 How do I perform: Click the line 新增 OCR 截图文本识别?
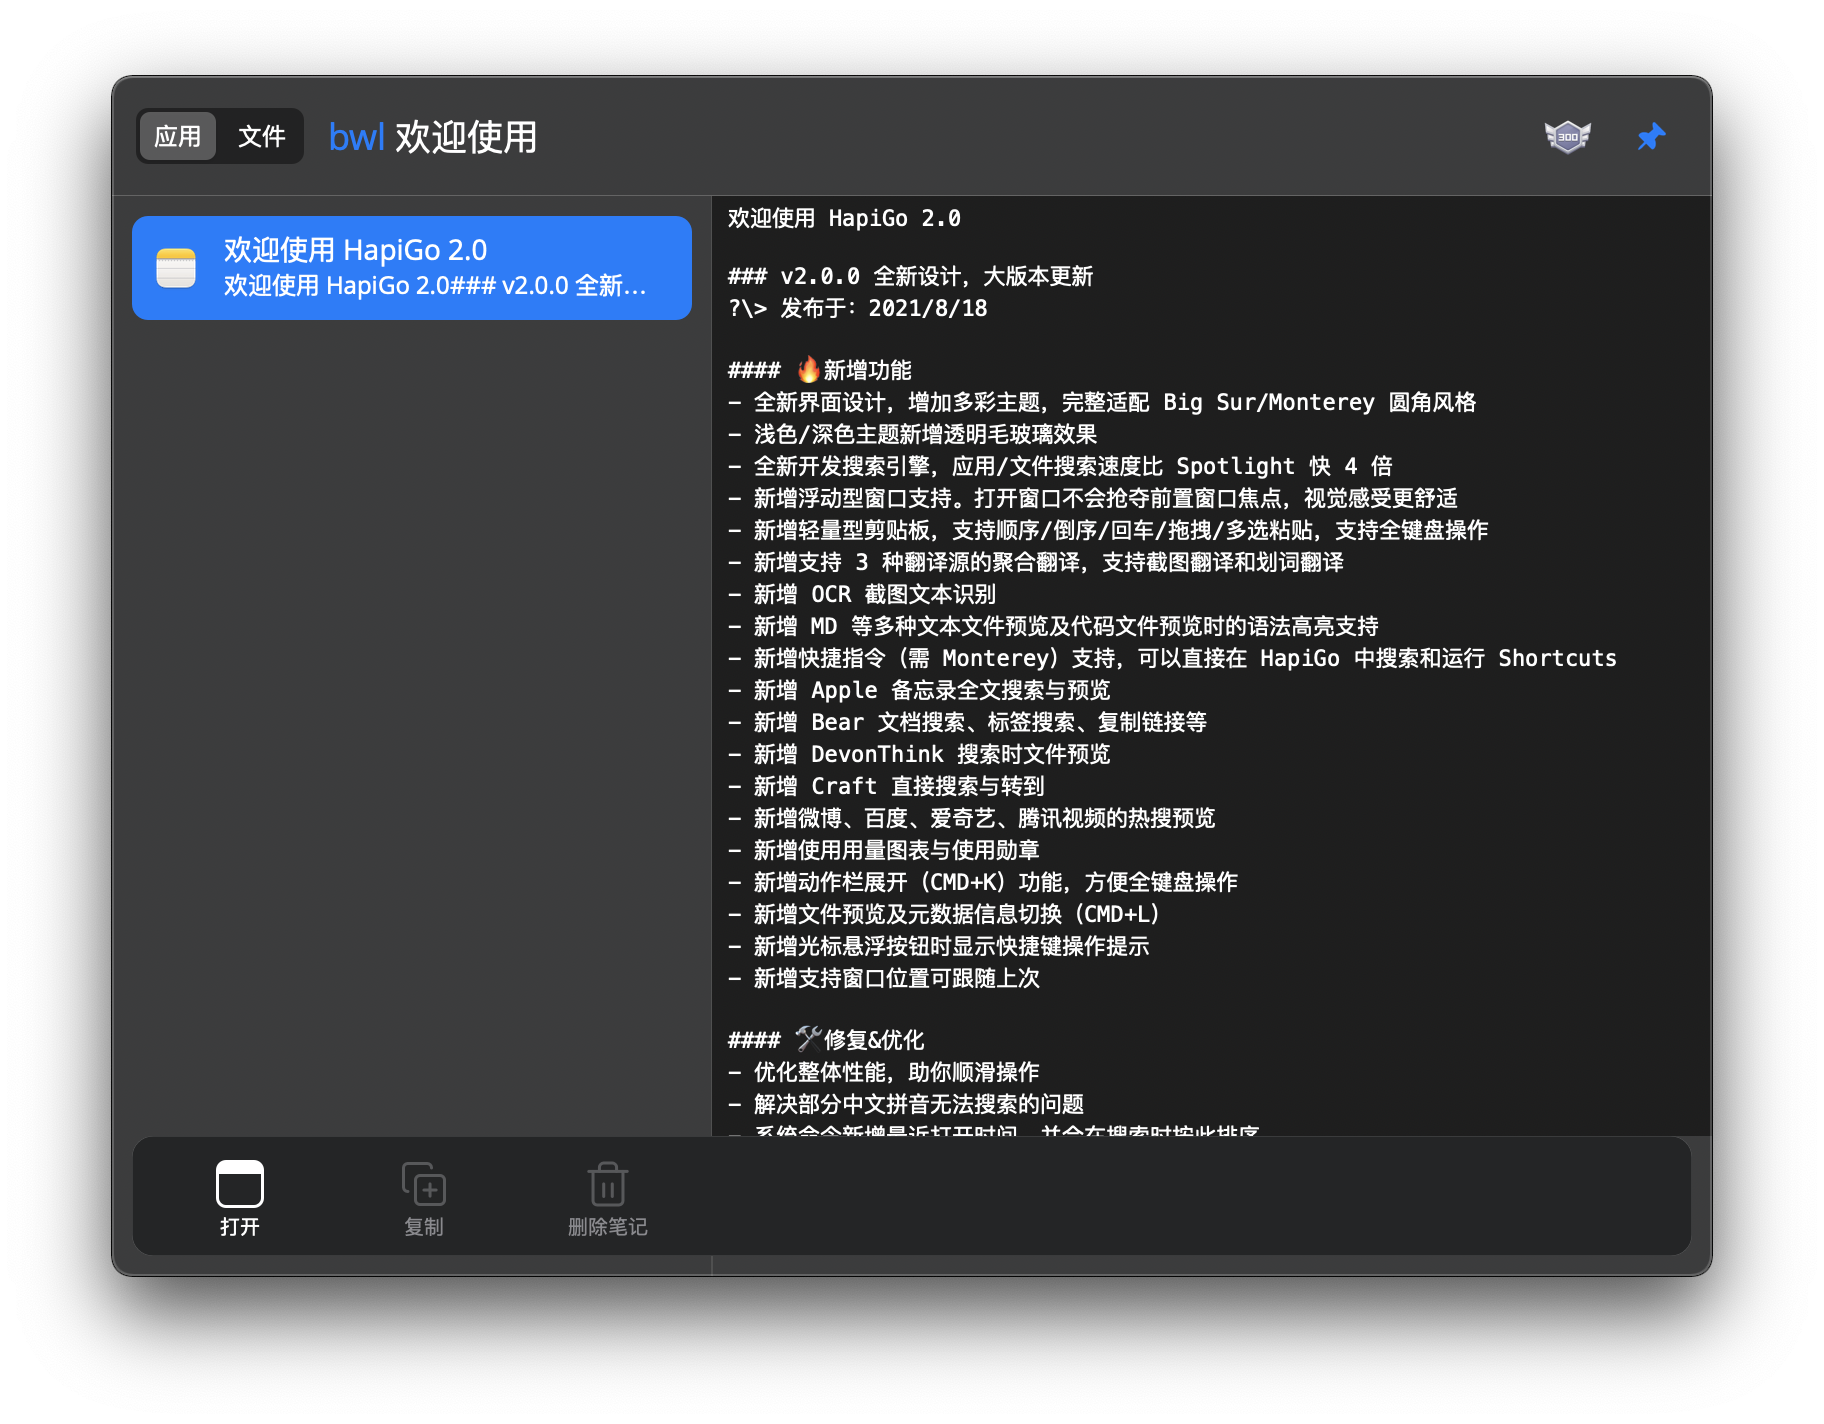coord(862,594)
